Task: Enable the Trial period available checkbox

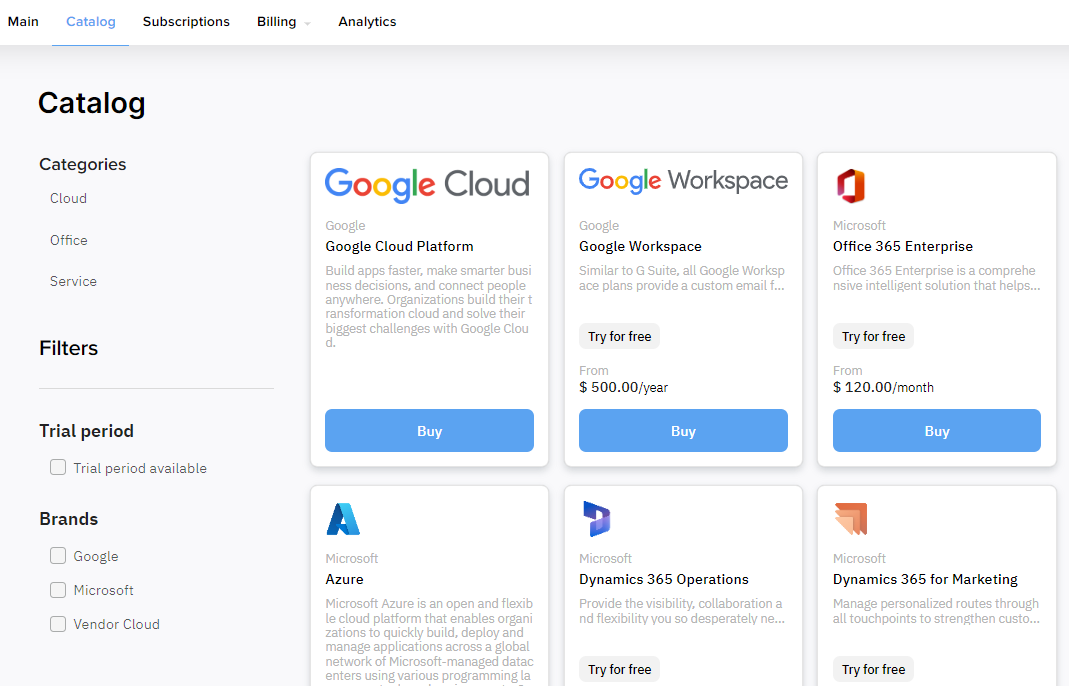Action: [x=58, y=467]
